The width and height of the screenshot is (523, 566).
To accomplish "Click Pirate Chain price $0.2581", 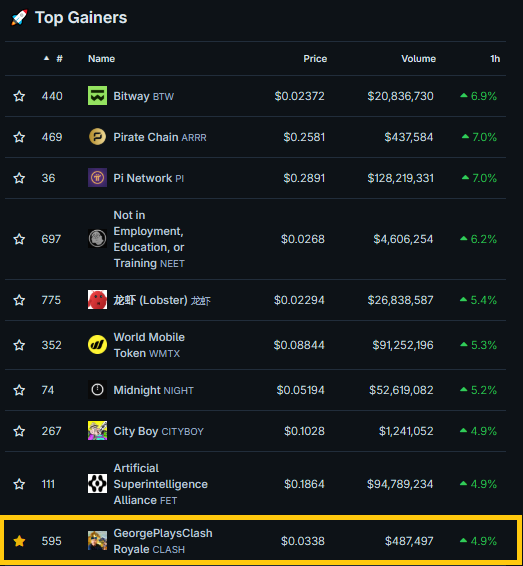I will pos(304,137).
